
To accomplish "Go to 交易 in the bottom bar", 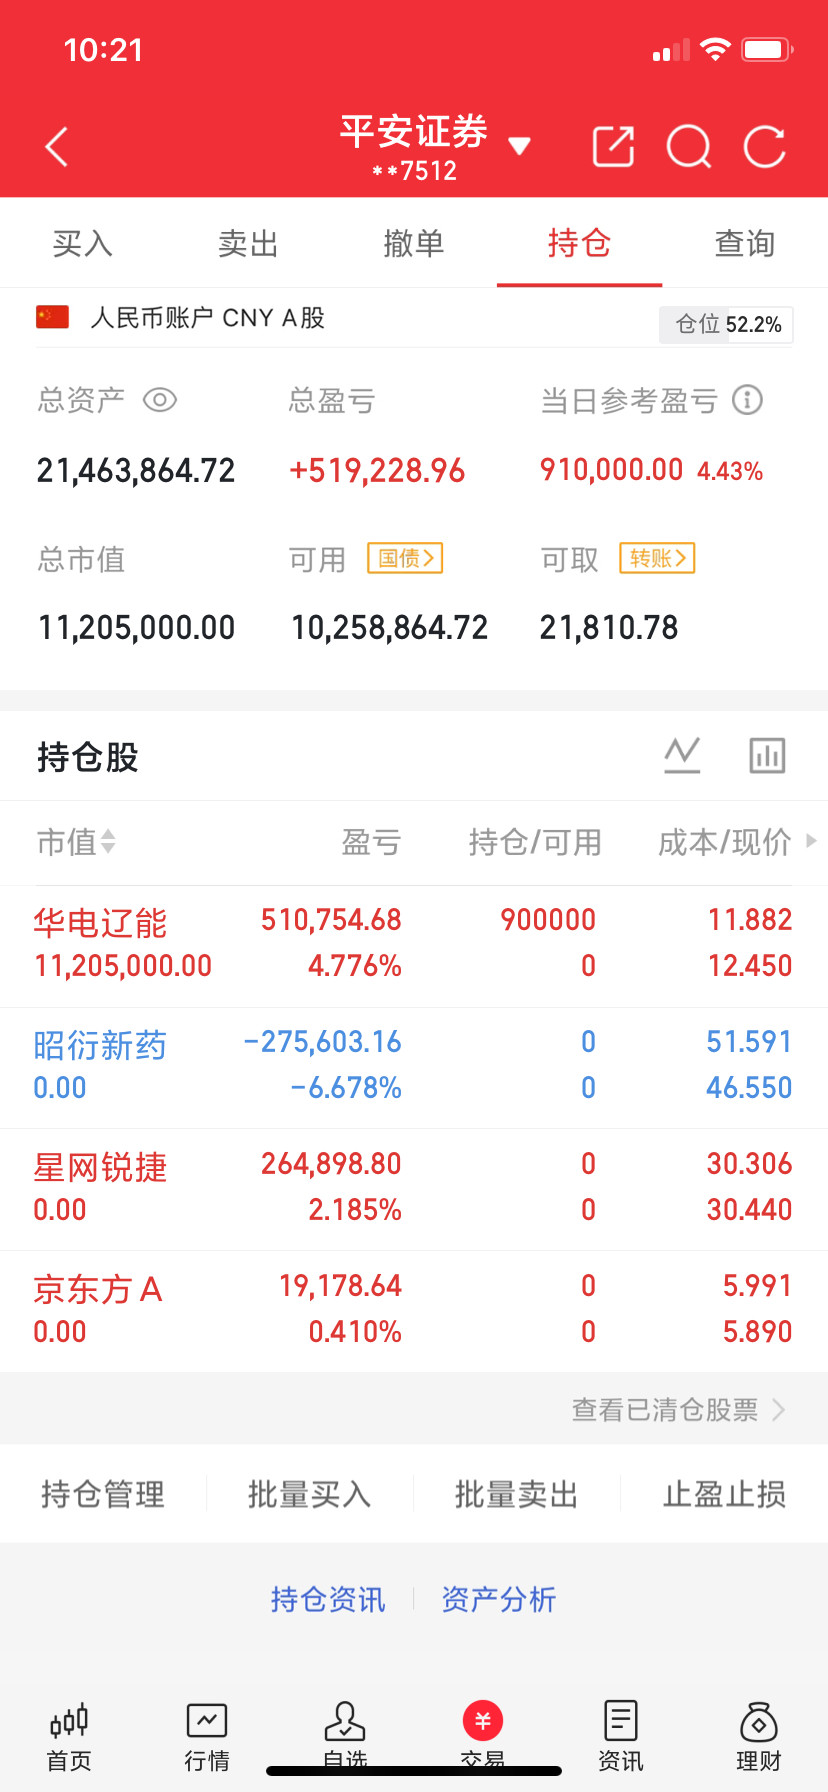I will 483,1738.
